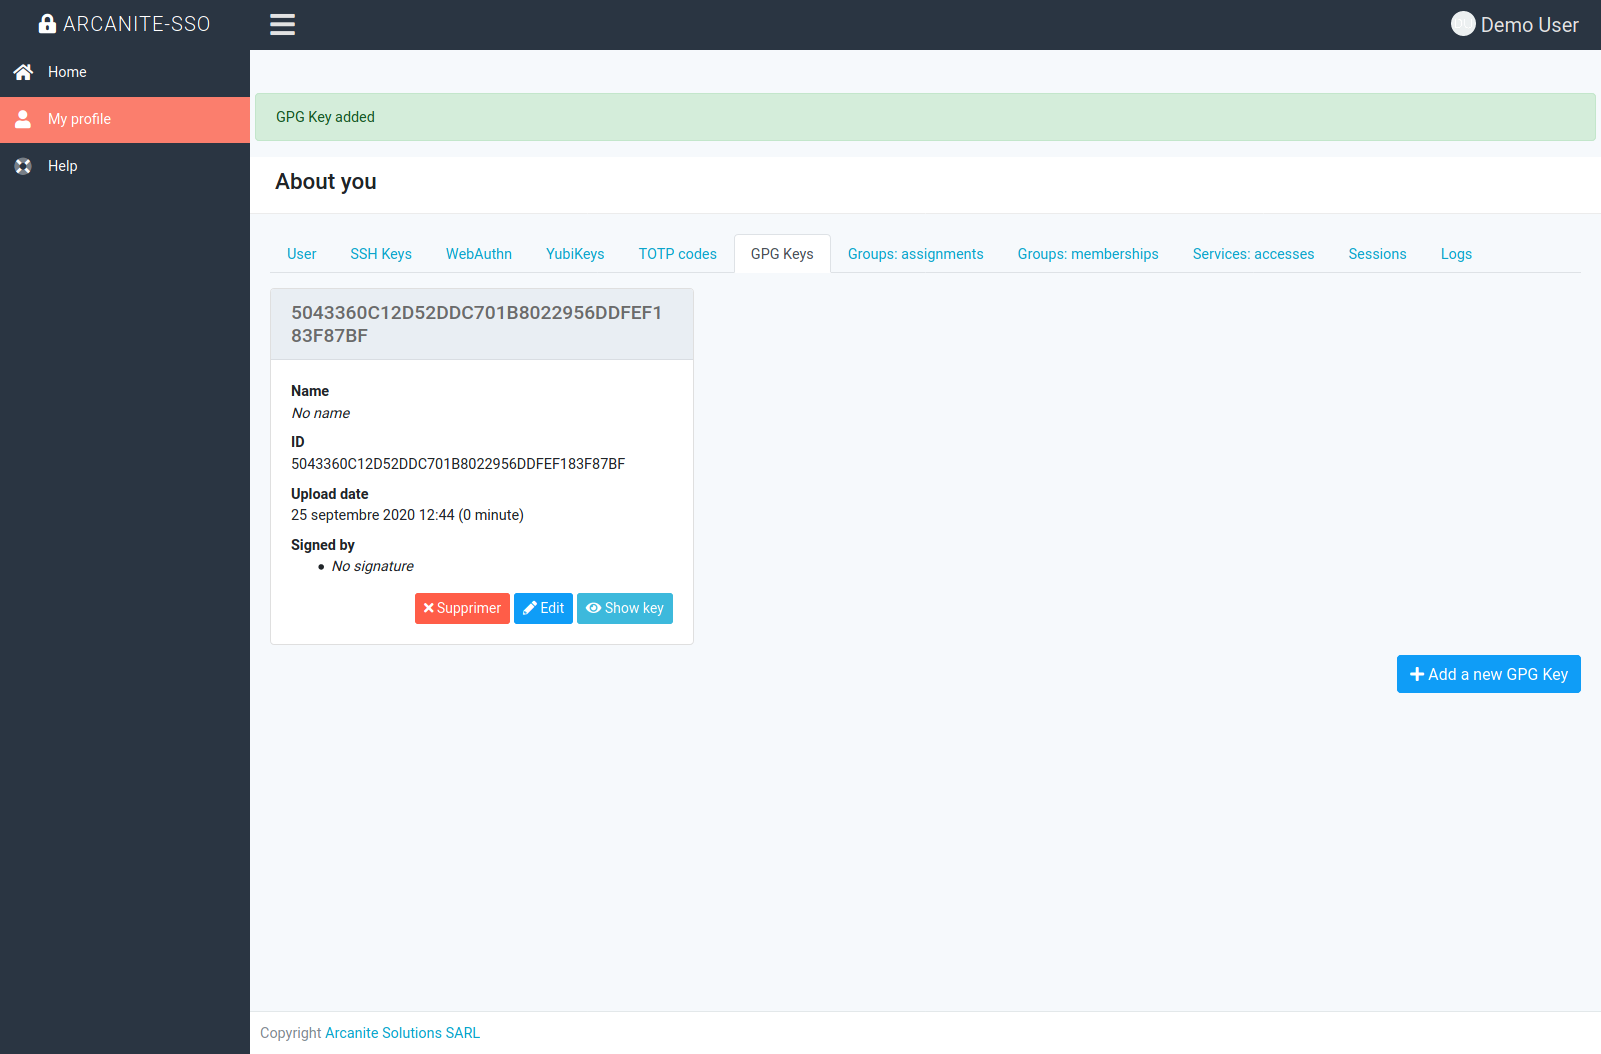
Task: Click the About you heading
Action: pyautogui.click(x=326, y=182)
